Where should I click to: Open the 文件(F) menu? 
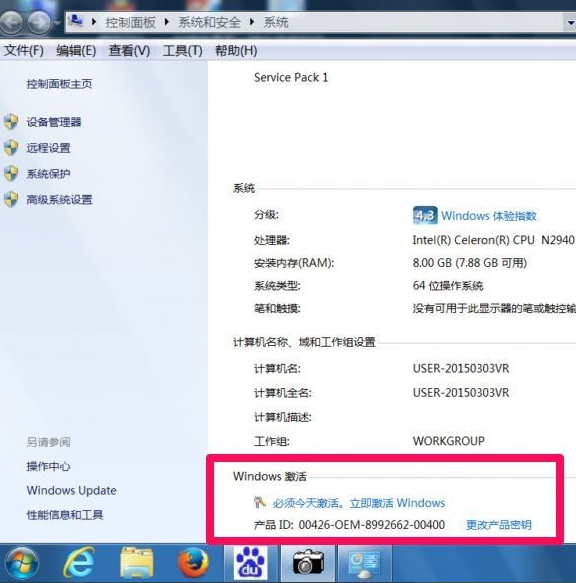point(23,51)
